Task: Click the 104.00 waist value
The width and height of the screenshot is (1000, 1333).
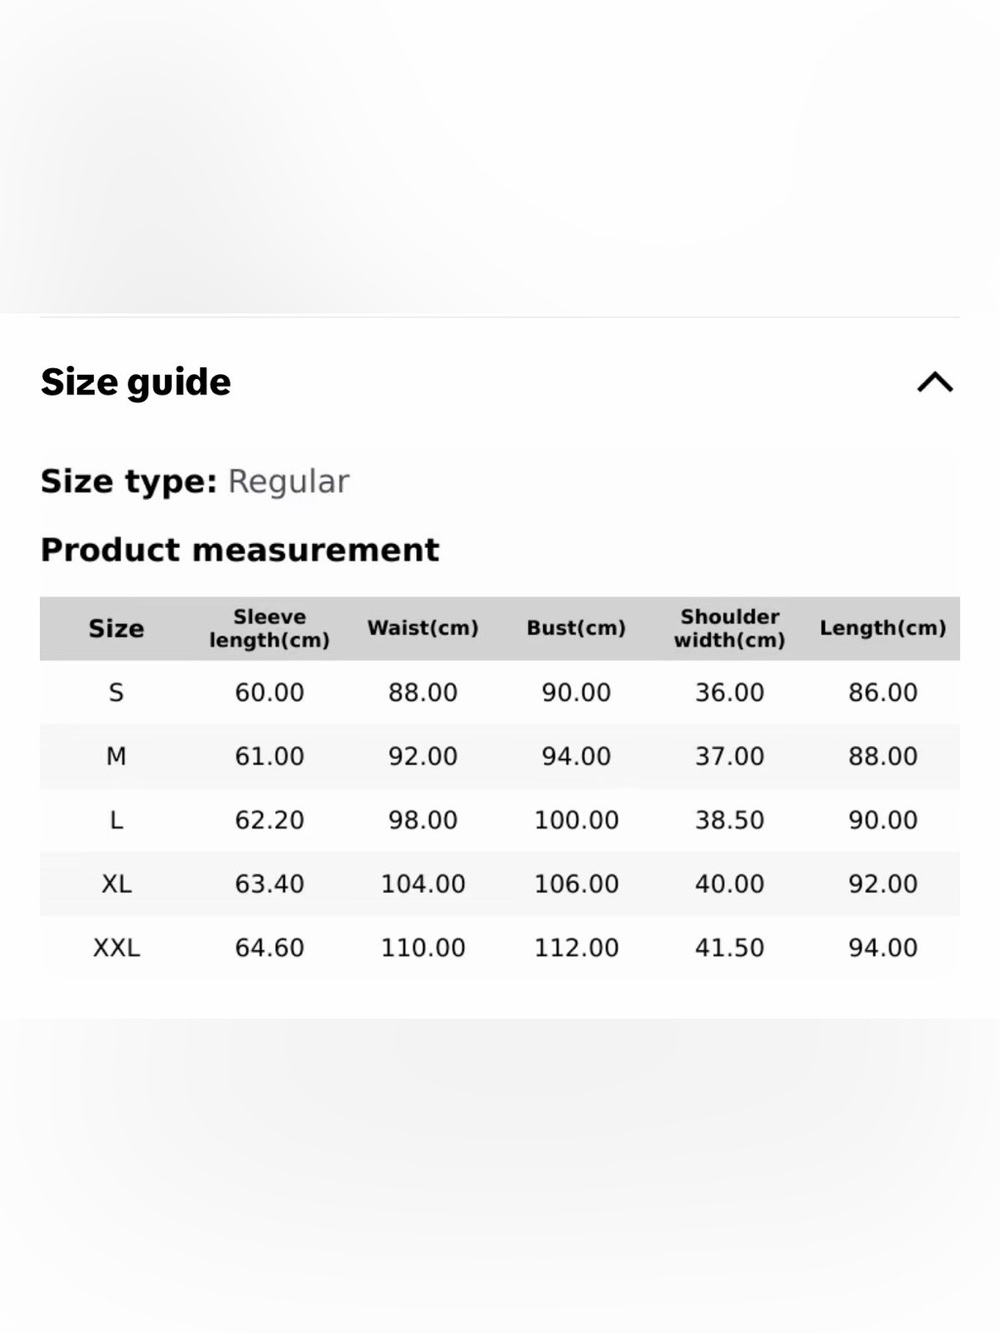Action: tap(423, 884)
